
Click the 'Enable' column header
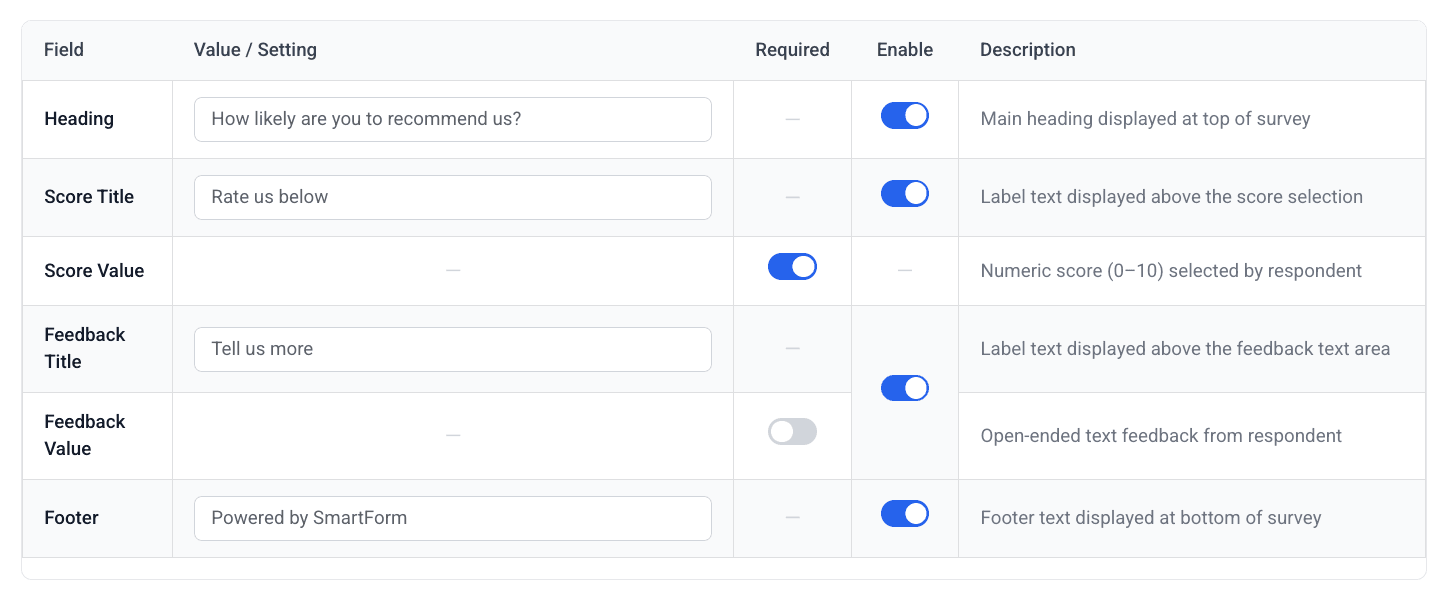(x=905, y=50)
